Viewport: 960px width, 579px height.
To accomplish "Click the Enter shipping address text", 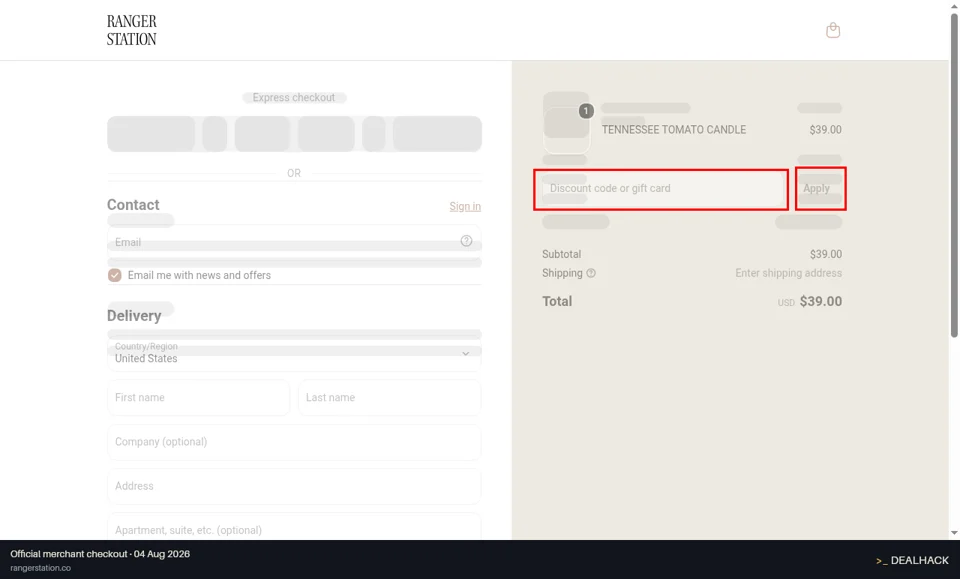I will point(789,273).
